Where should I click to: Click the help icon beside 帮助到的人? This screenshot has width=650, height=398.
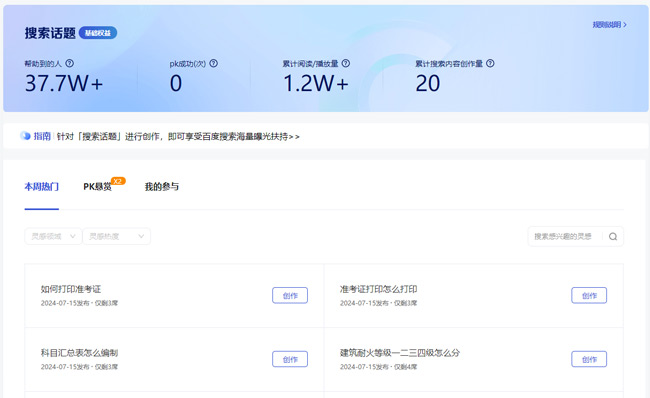click(x=70, y=63)
